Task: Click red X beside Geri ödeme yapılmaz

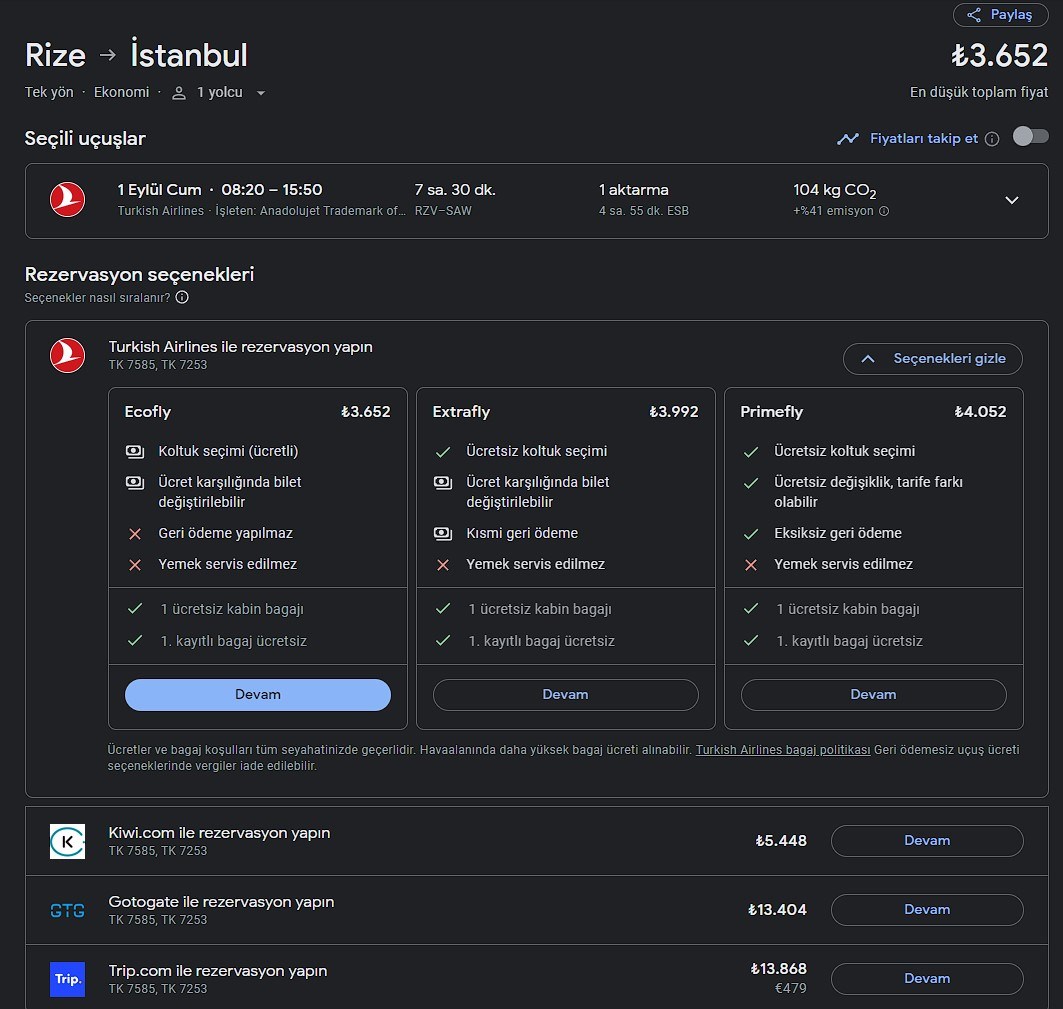Action: (x=135, y=534)
